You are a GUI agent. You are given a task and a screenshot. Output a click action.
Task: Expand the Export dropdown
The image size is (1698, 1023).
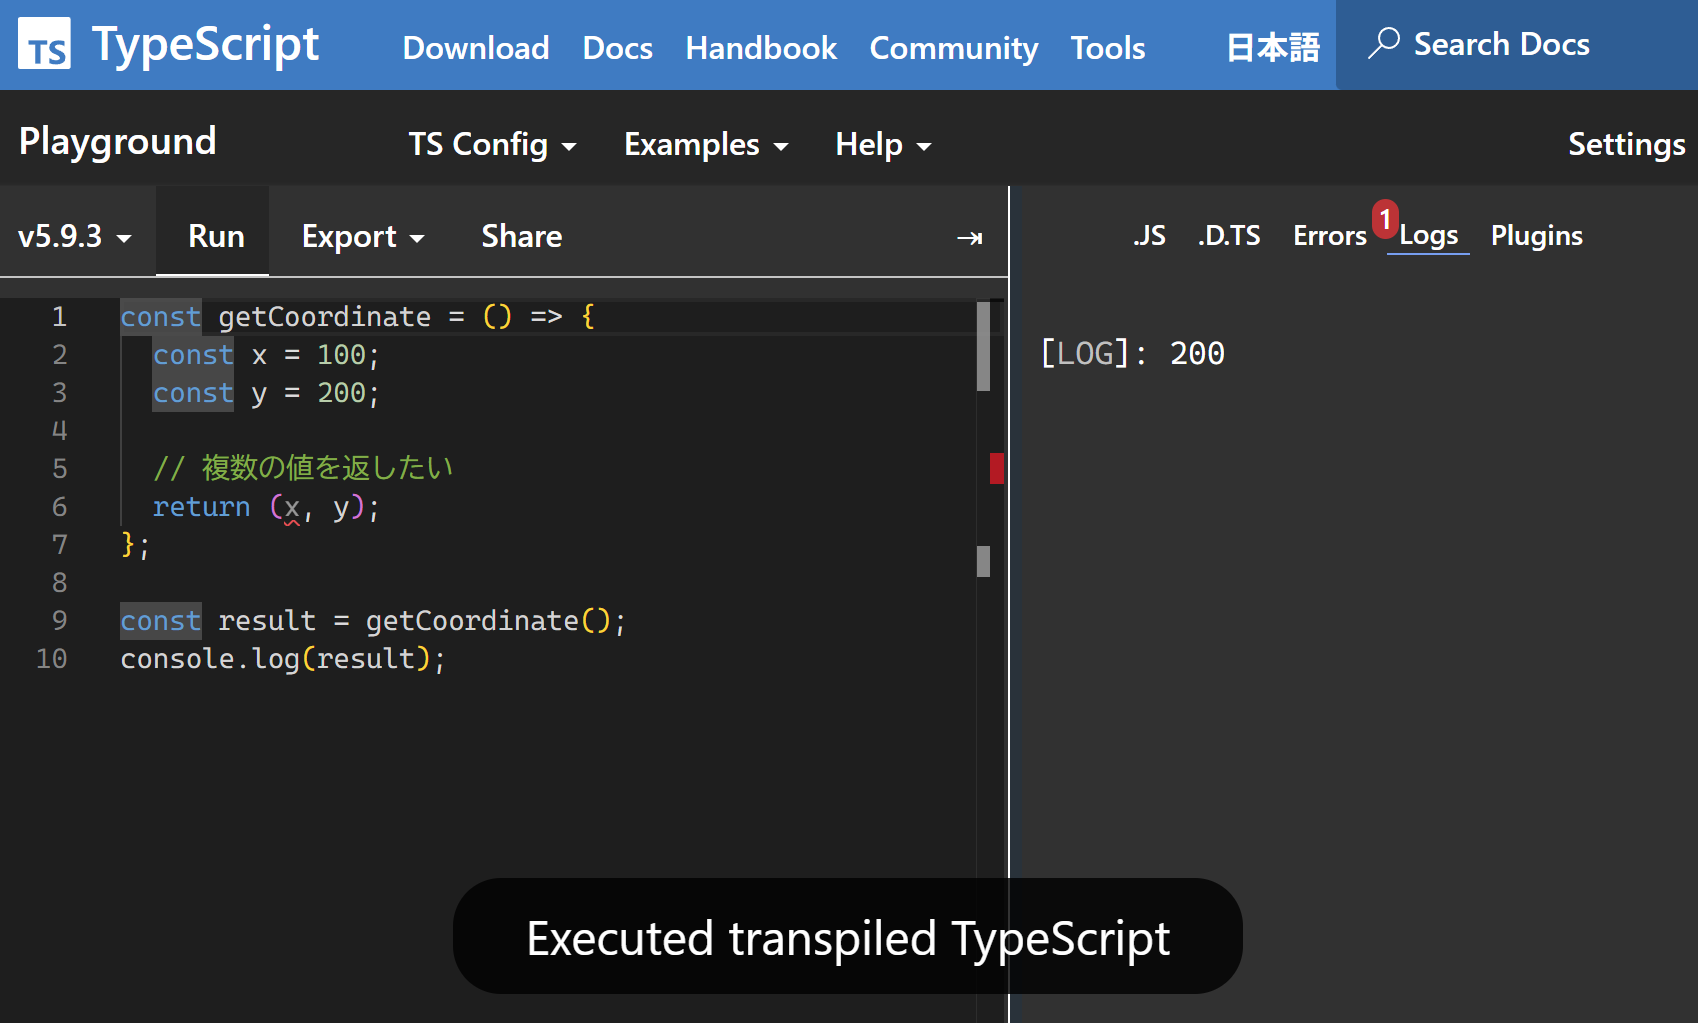363,237
